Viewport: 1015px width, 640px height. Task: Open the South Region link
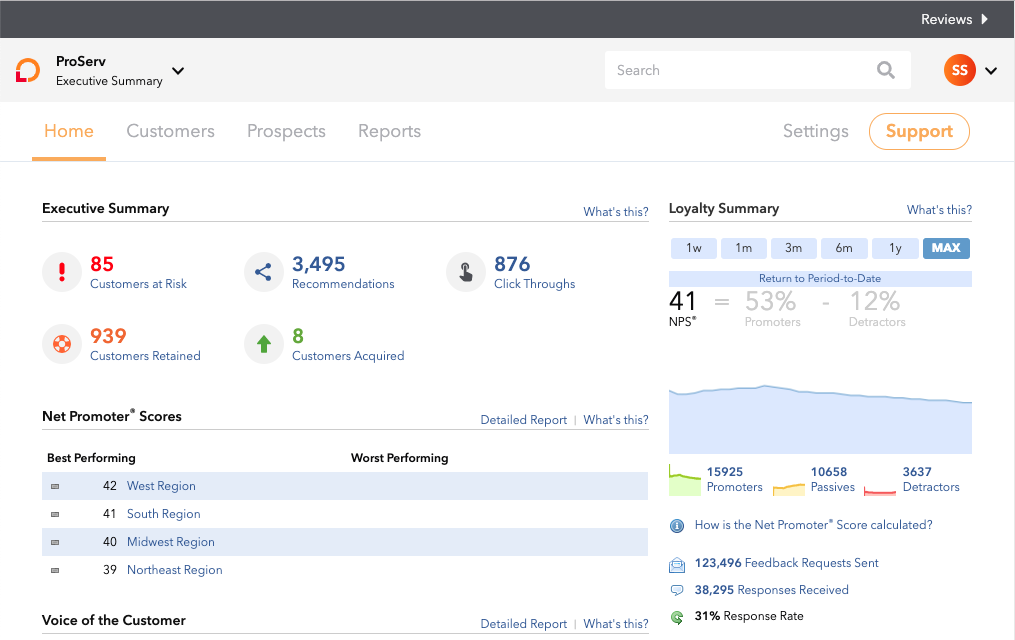164,514
